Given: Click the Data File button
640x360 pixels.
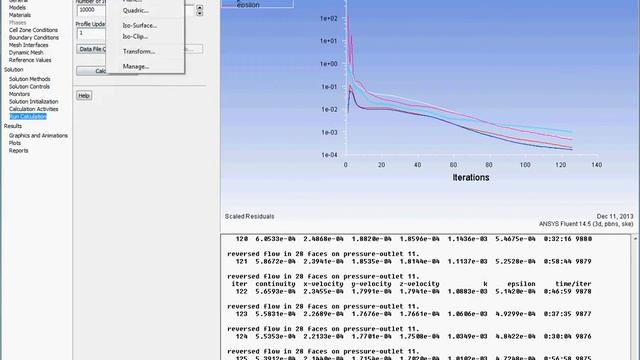Looking at the screenshot, I should tap(91, 49).
